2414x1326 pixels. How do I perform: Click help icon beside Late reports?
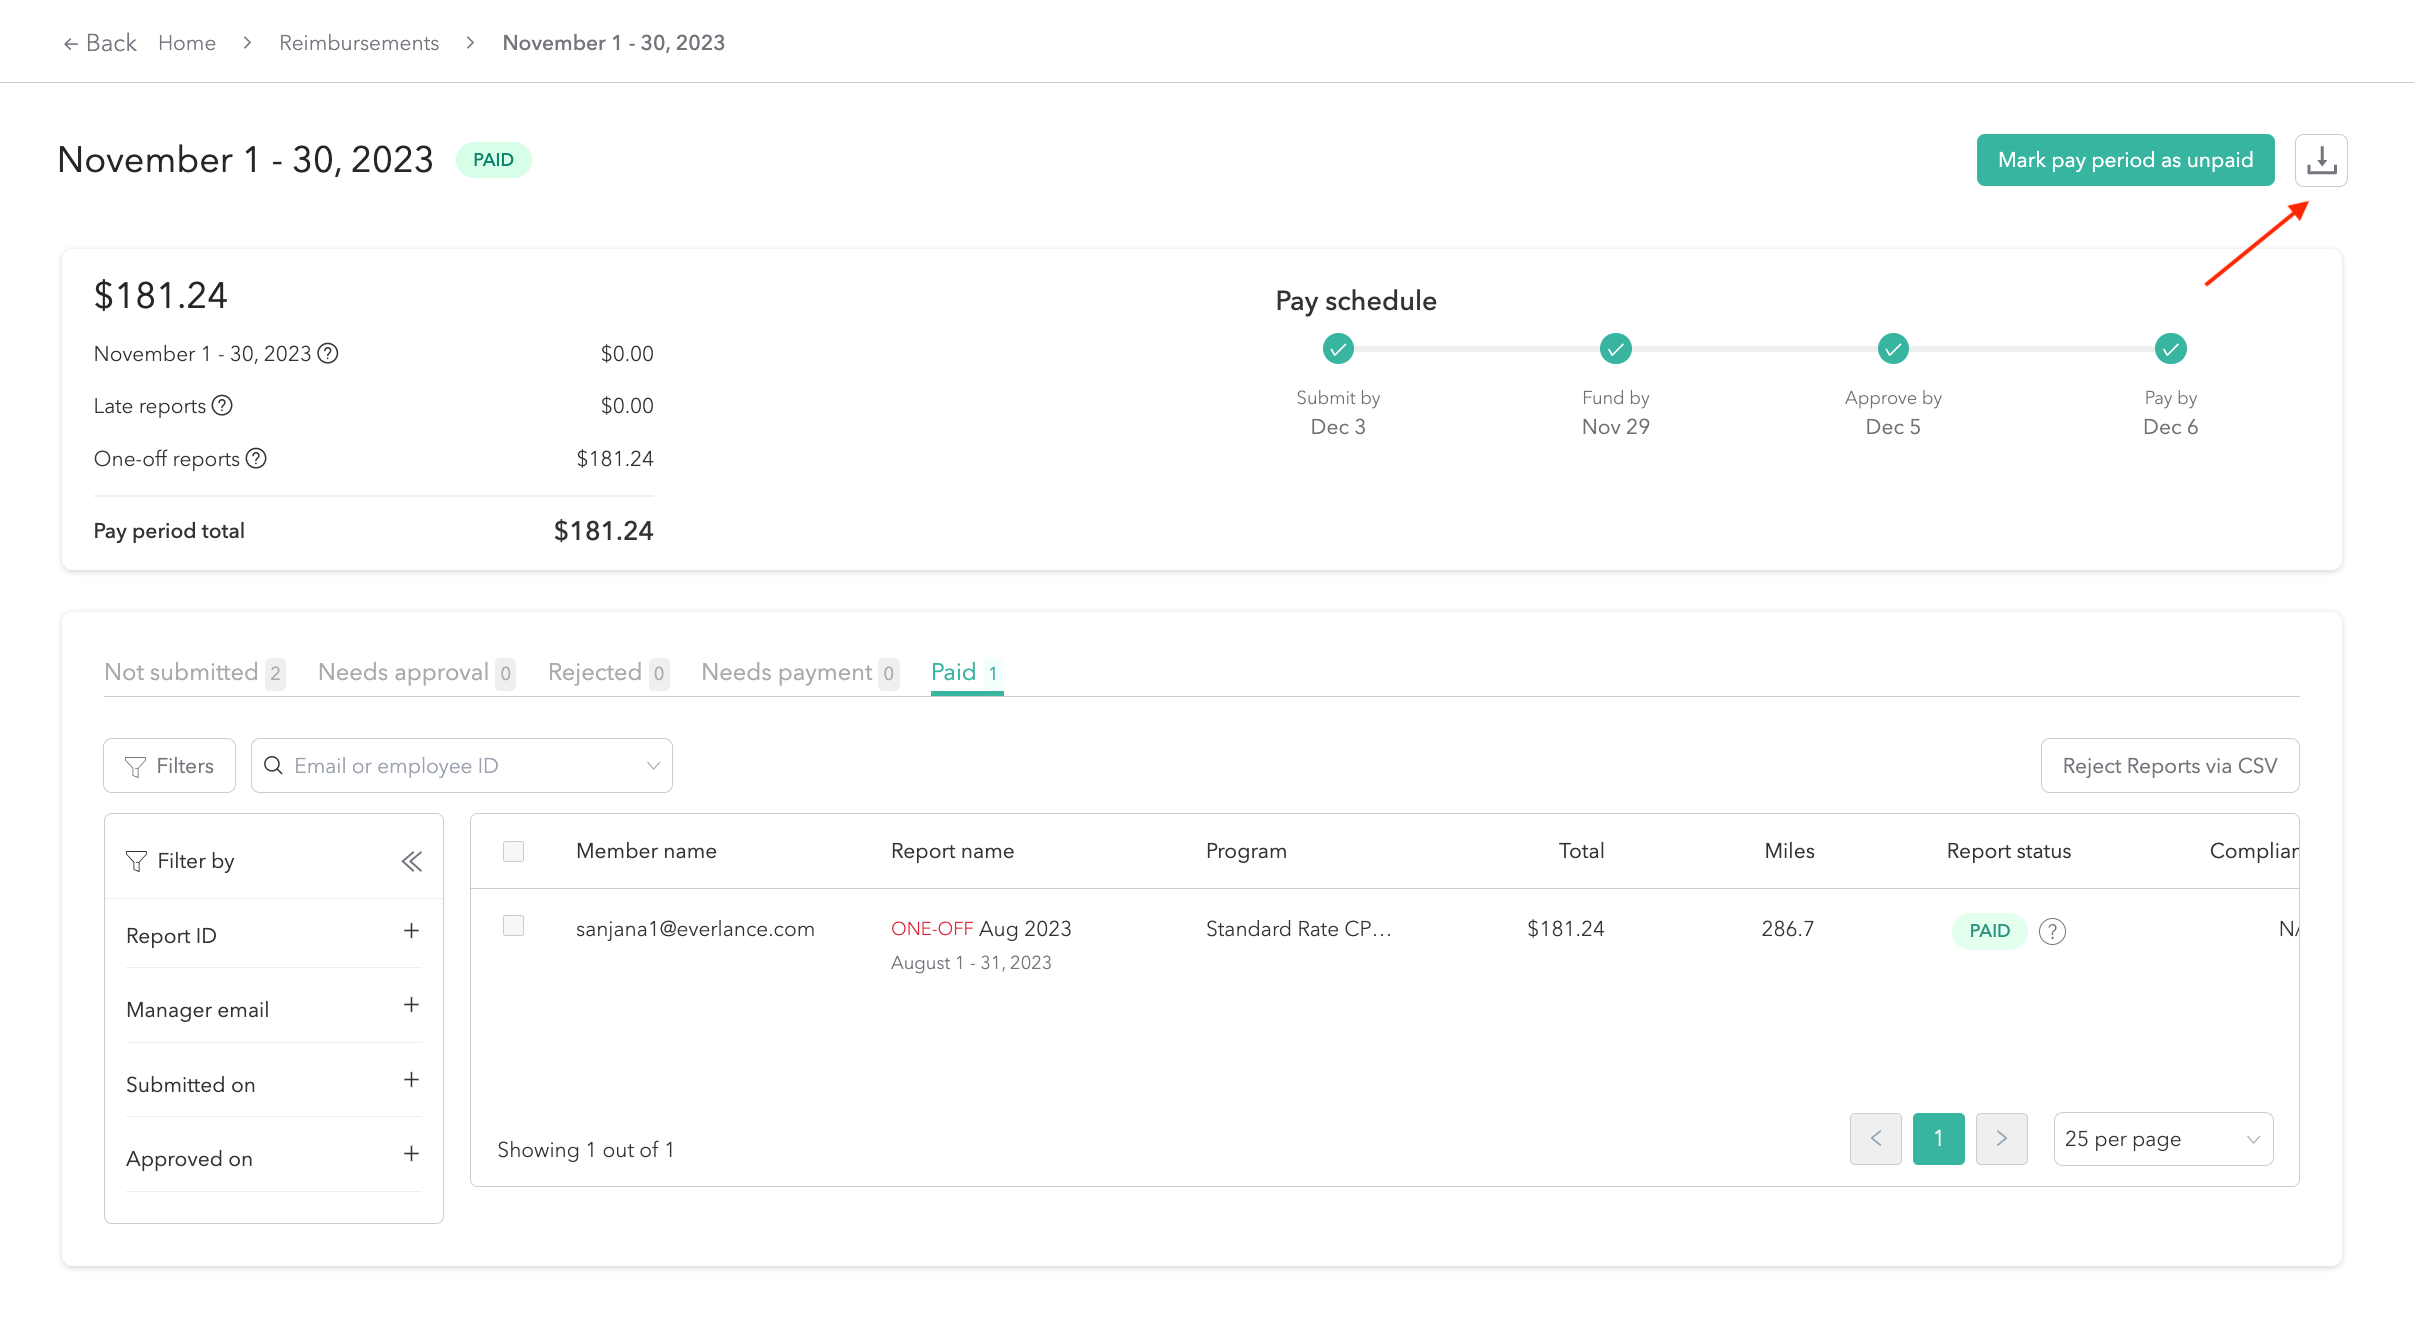coord(222,405)
